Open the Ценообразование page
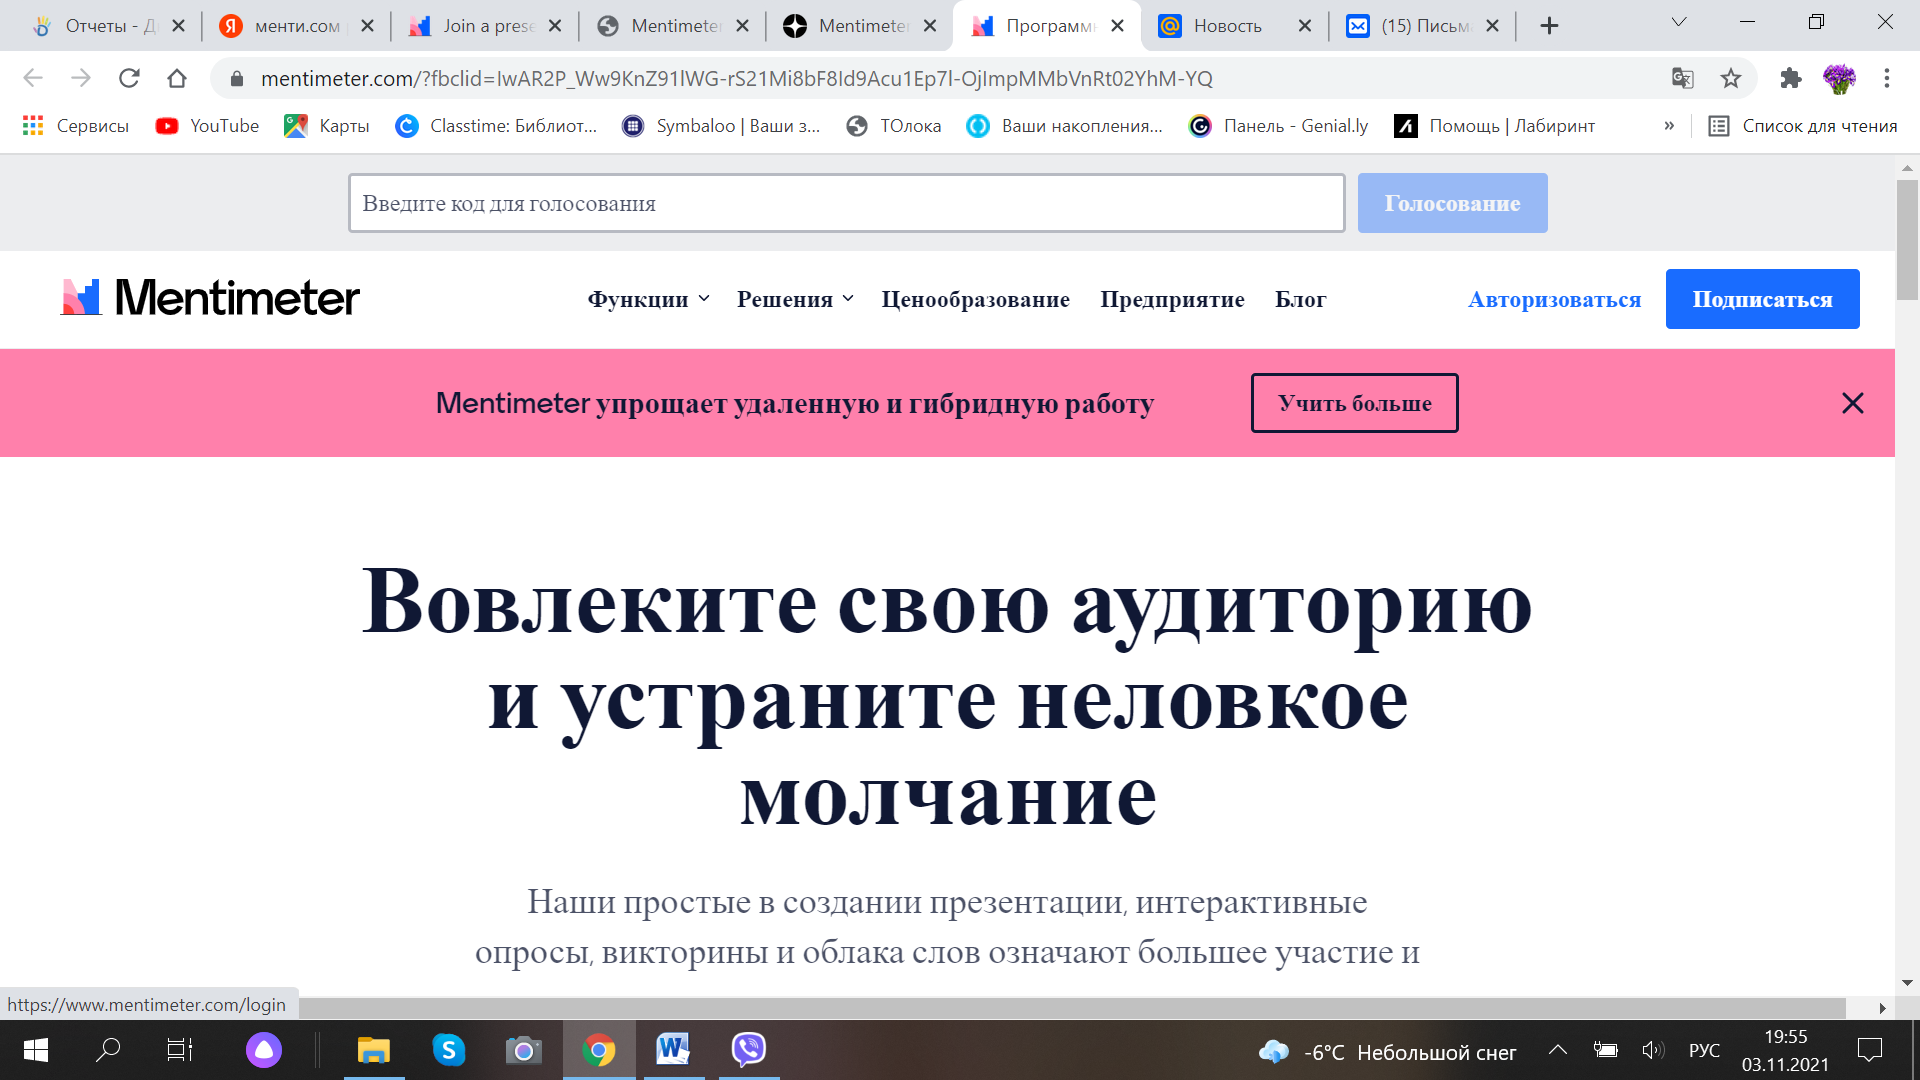1920x1080 pixels. click(975, 299)
